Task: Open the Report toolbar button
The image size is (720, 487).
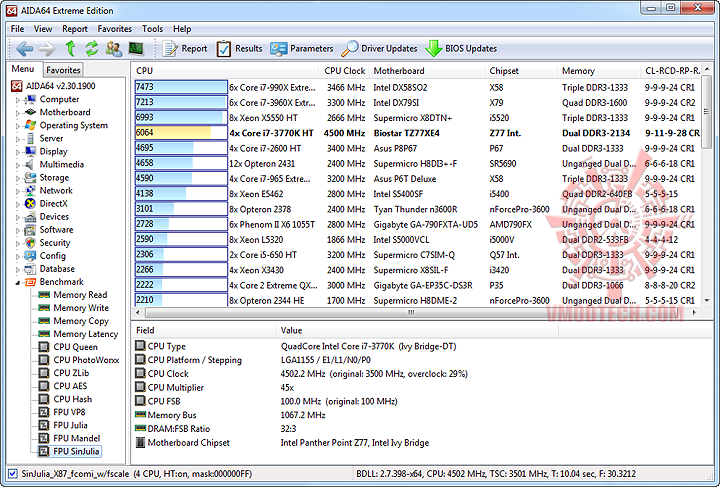Action: (x=185, y=49)
